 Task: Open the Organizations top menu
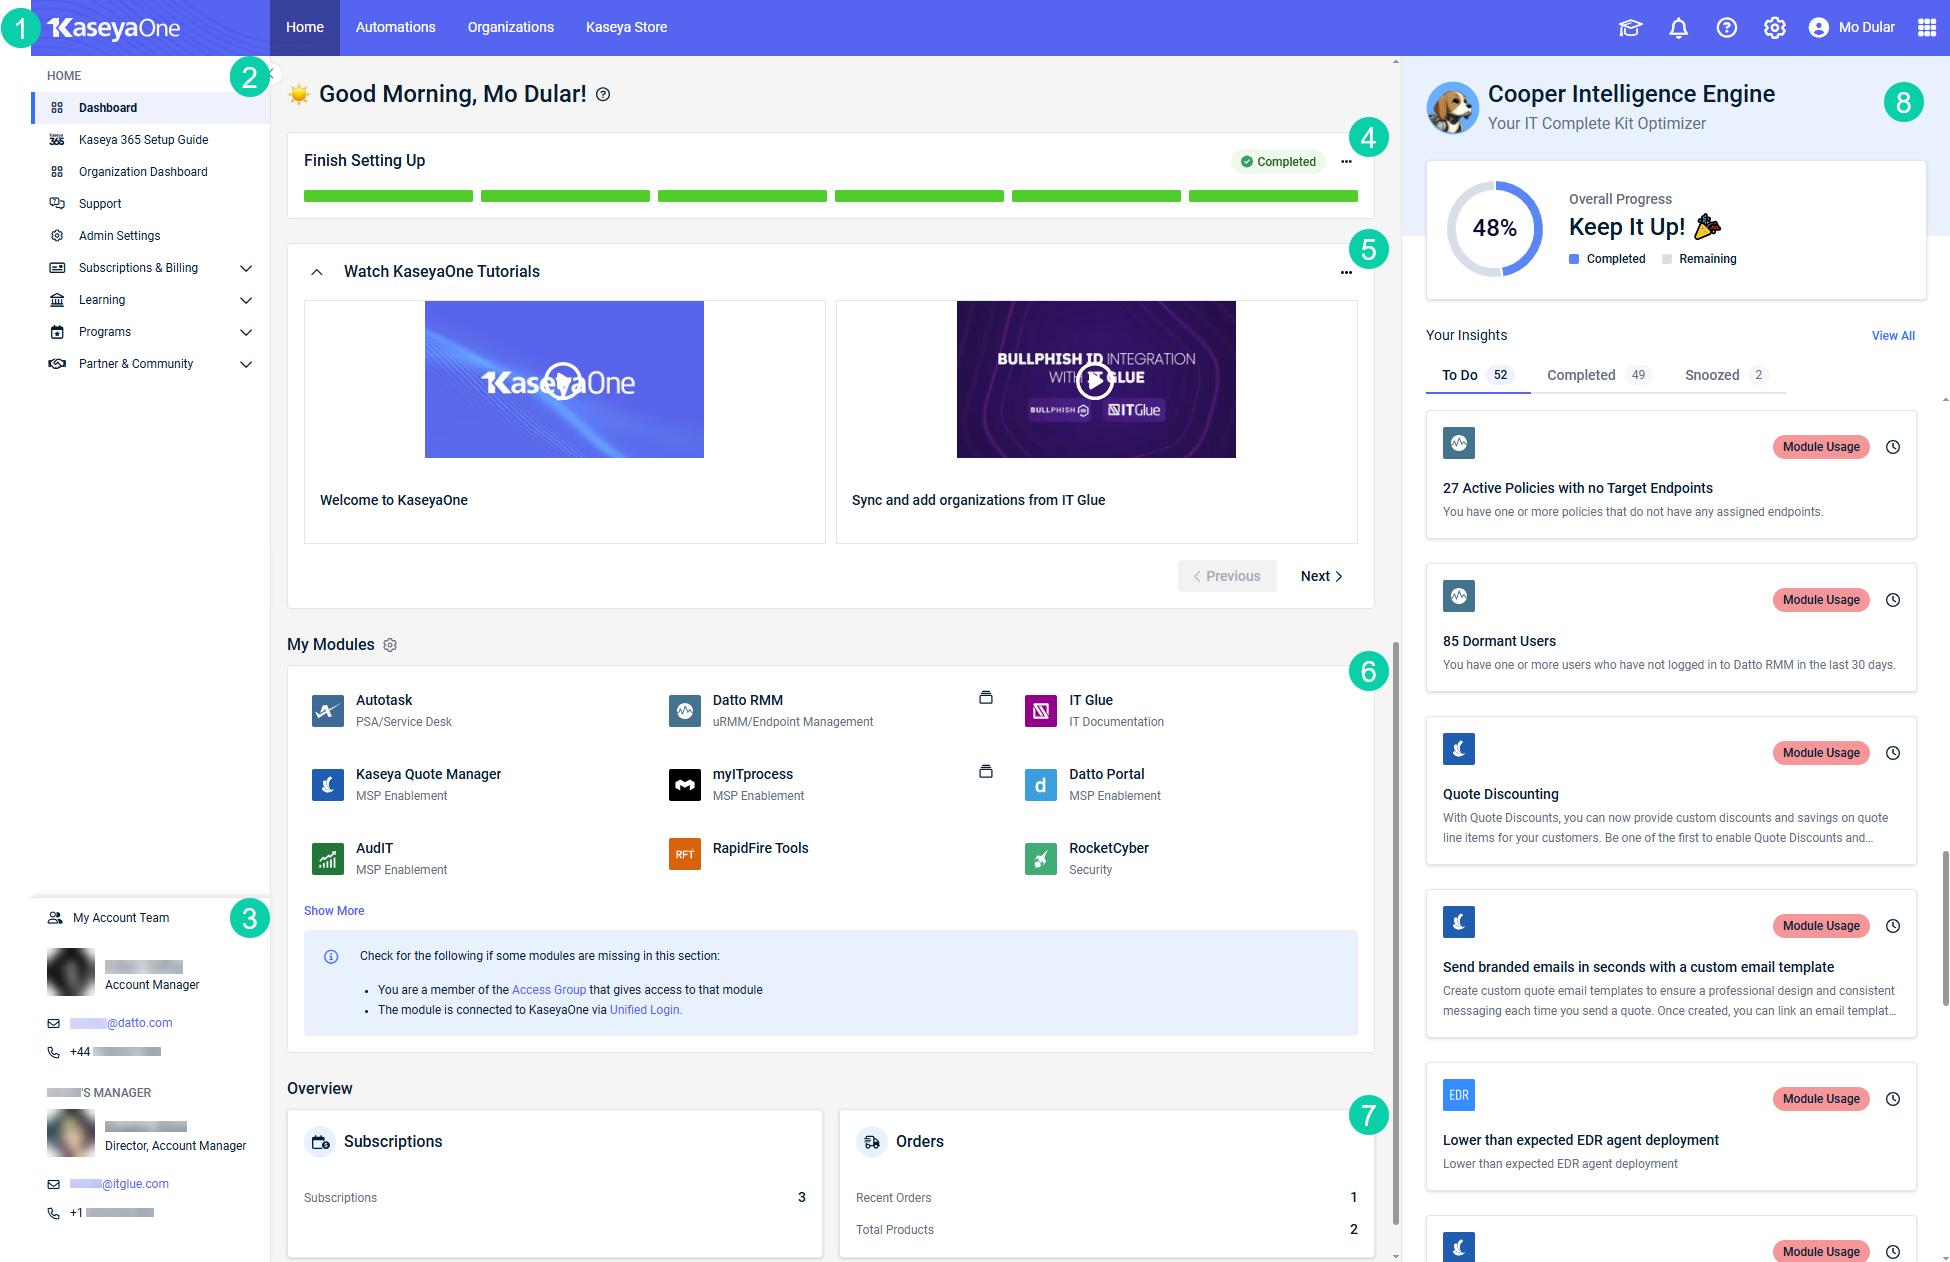510,28
